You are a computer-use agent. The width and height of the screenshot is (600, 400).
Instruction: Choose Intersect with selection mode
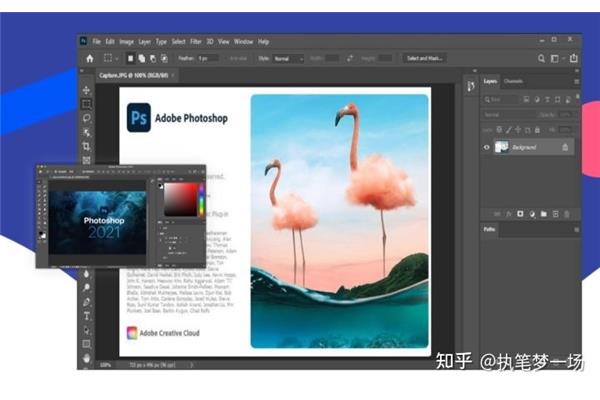pyautogui.click(x=164, y=59)
